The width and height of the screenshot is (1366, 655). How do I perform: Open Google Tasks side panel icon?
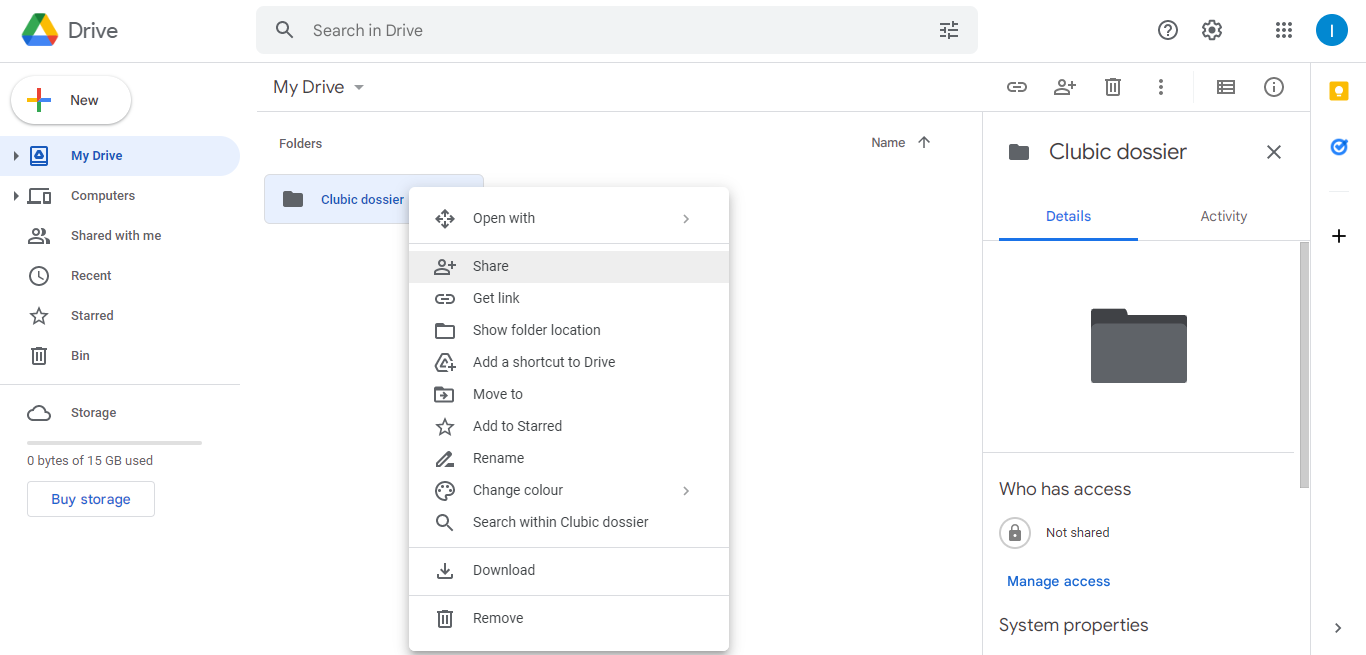pos(1339,147)
